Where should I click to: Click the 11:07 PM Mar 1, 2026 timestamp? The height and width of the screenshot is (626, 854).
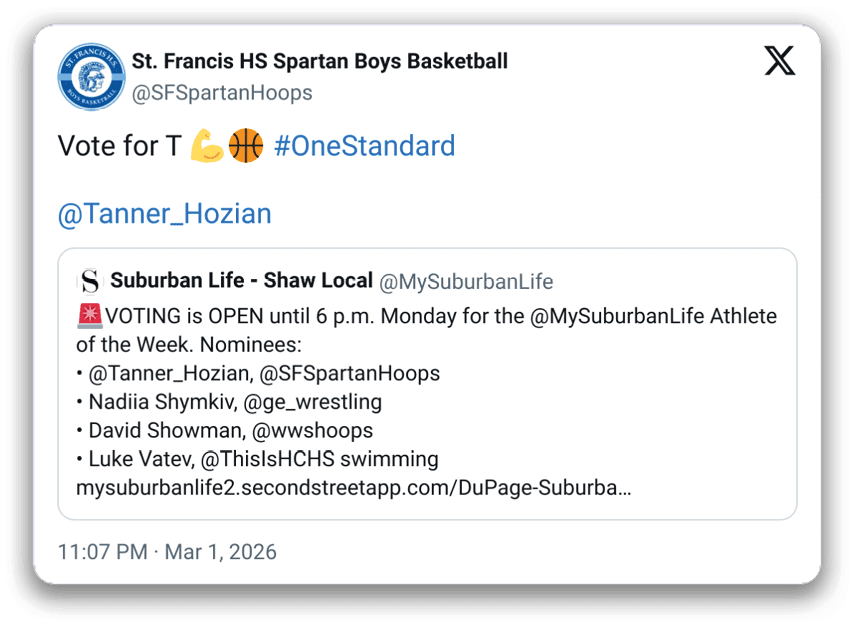click(x=167, y=552)
